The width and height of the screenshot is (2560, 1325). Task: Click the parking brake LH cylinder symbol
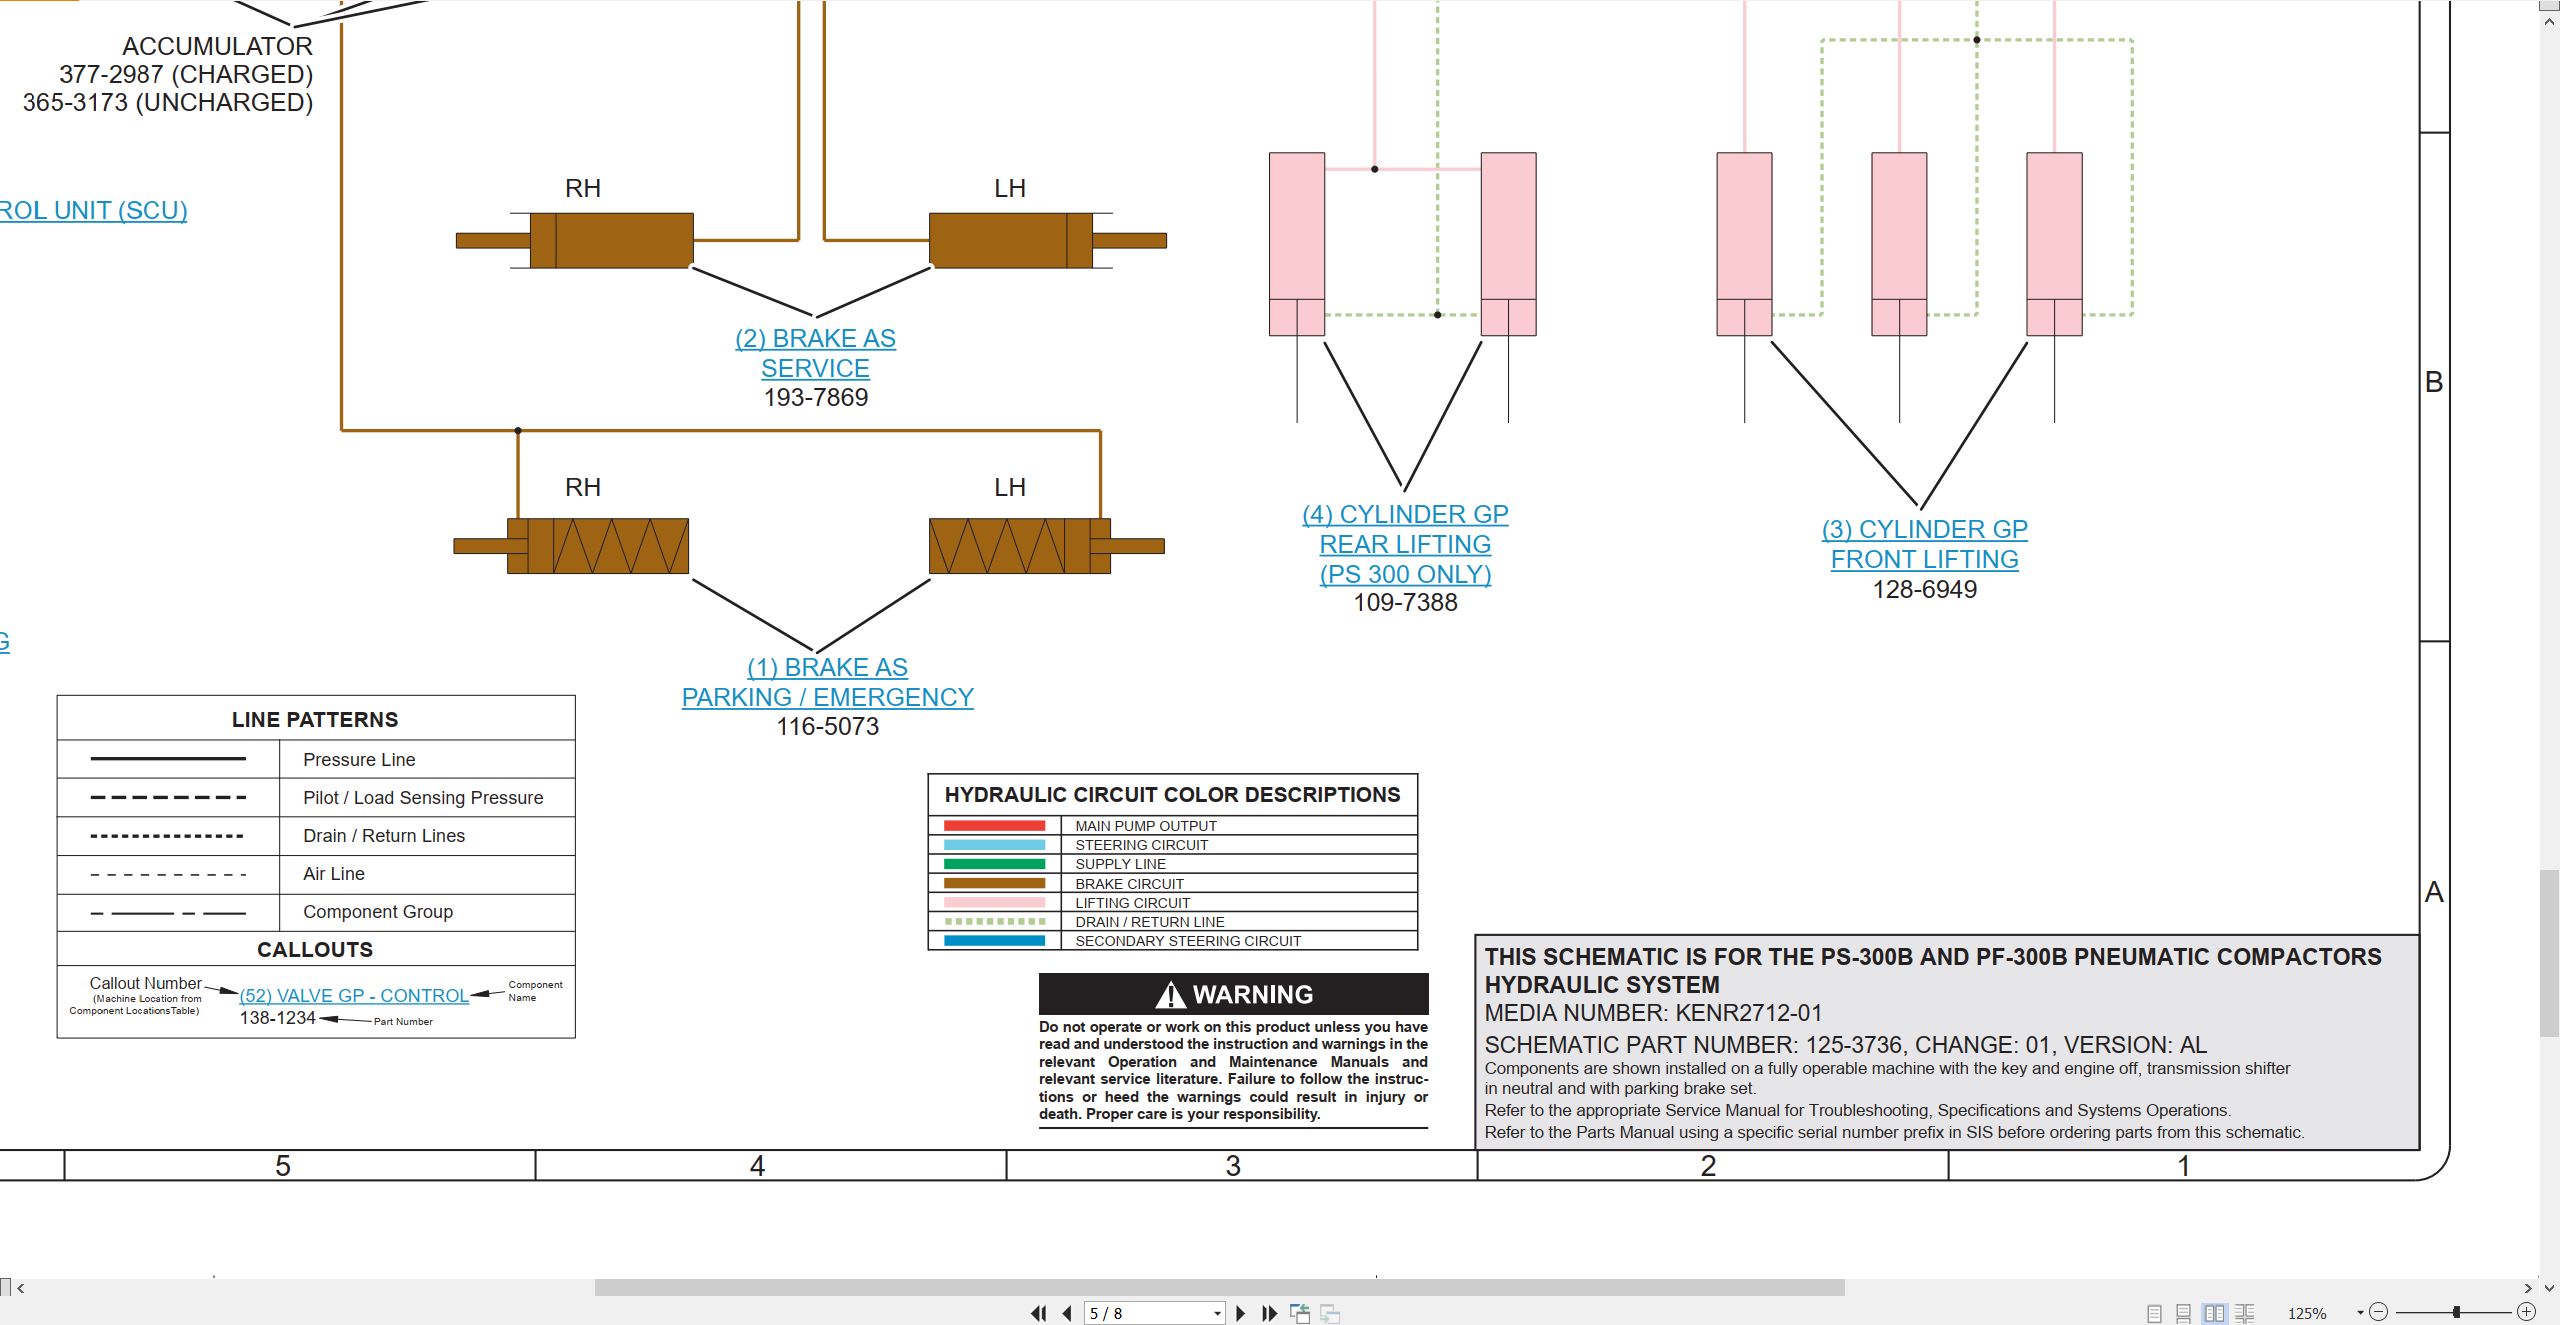point(1047,546)
